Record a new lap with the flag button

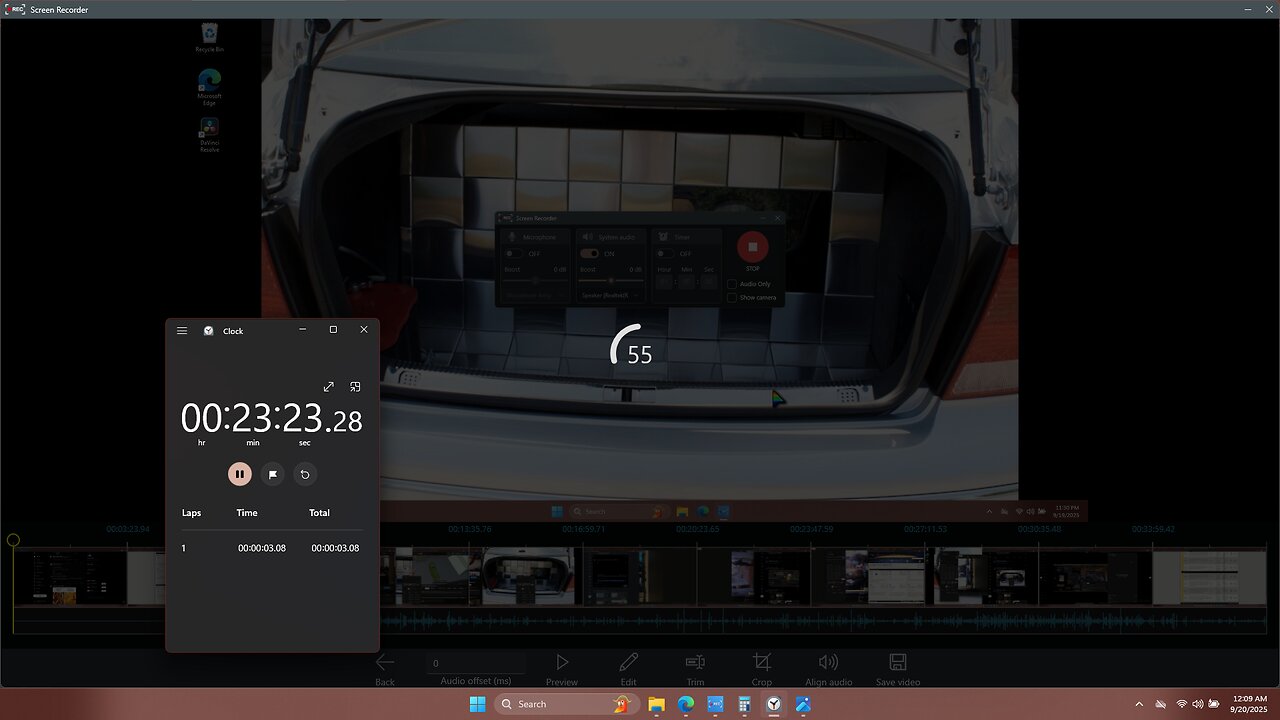pos(273,474)
